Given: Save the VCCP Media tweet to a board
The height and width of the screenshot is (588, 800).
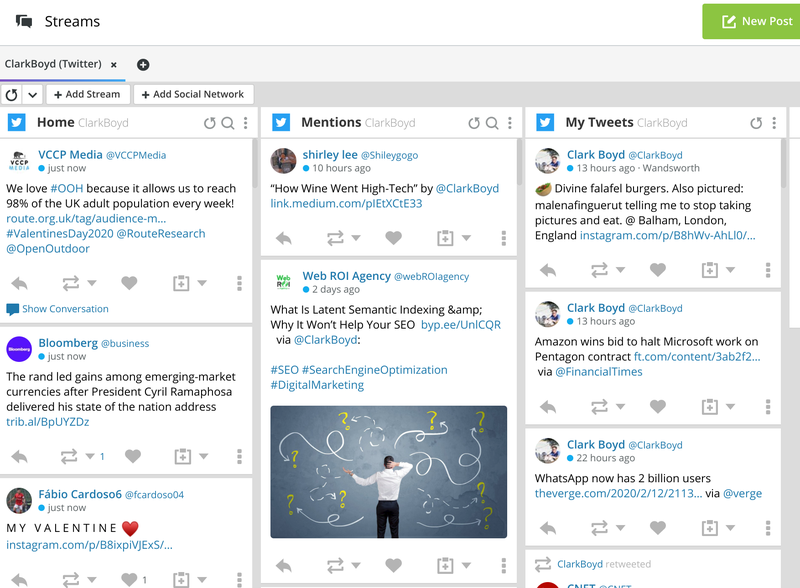Looking at the screenshot, I should point(181,283).
